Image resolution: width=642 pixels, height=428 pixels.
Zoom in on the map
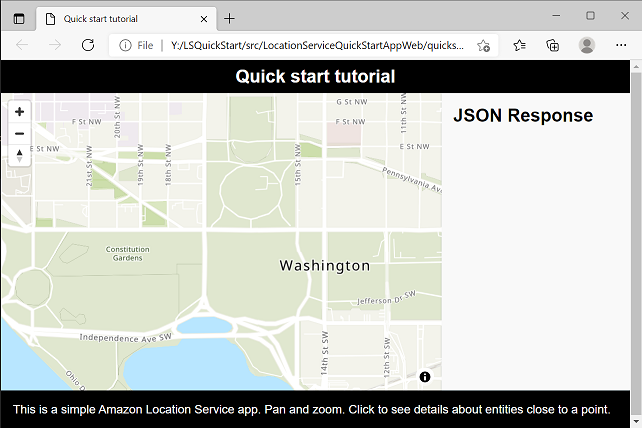[x=19, y=112]
